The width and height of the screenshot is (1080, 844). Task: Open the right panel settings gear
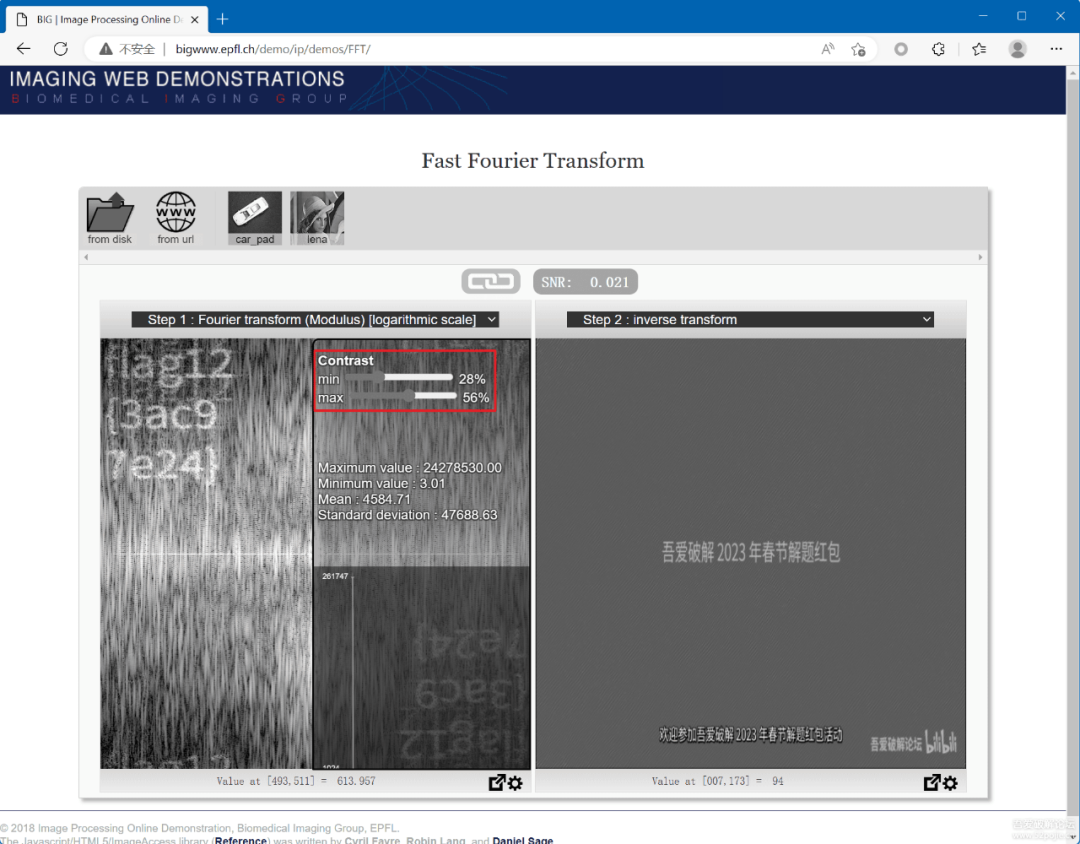(950, 783)
